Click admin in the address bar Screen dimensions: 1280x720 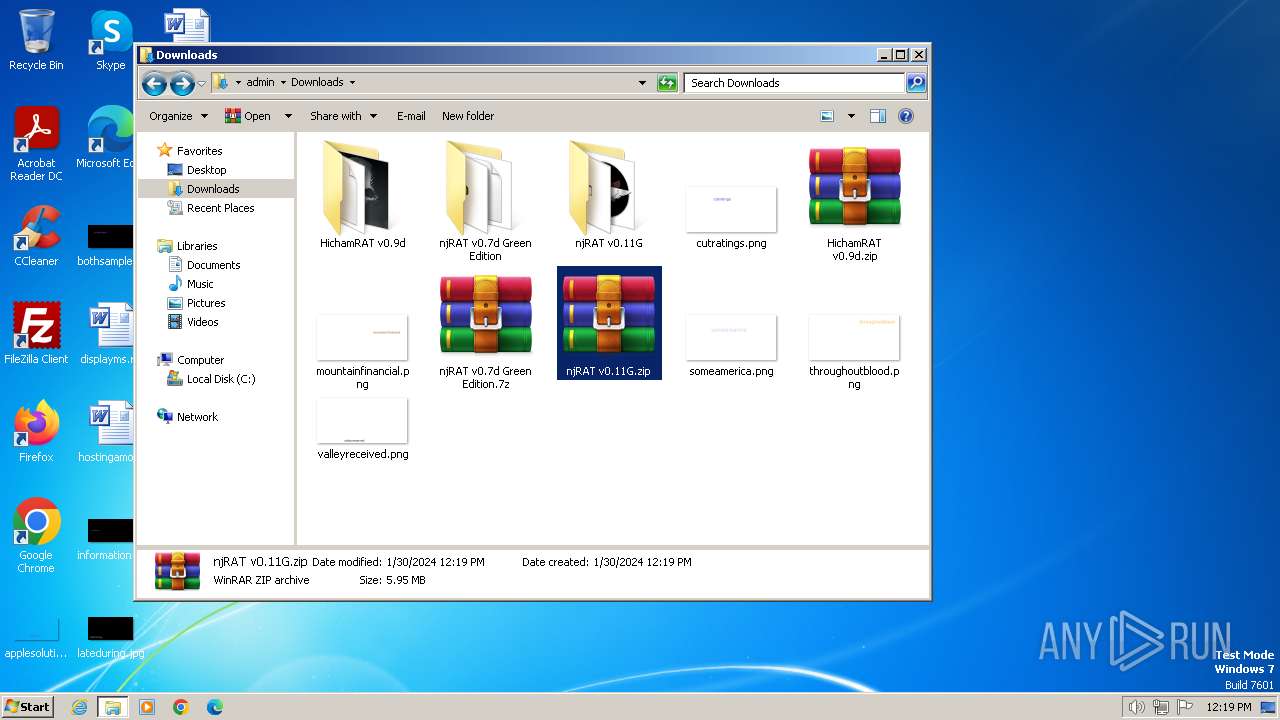[260, 83]
